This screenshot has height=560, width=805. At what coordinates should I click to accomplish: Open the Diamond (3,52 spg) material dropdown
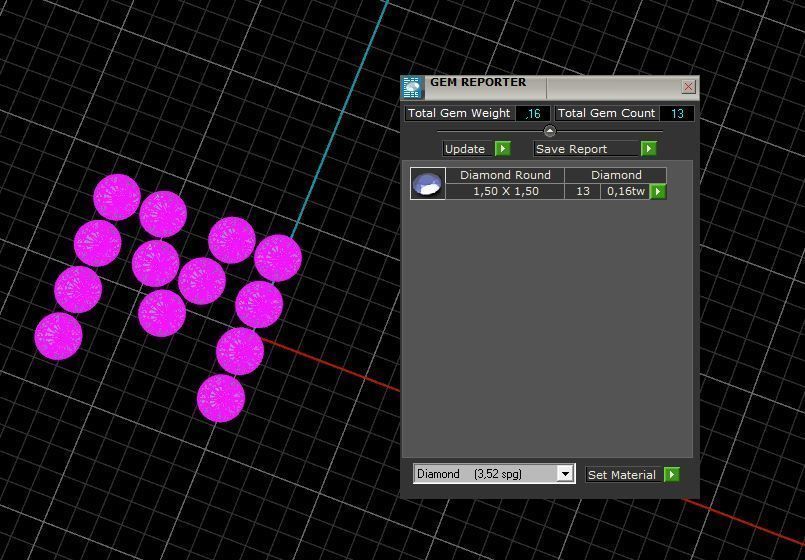pos(565,474)
